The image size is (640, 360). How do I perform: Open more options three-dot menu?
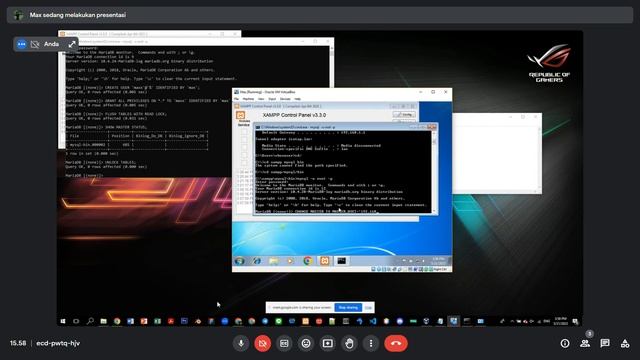point(371,343)
